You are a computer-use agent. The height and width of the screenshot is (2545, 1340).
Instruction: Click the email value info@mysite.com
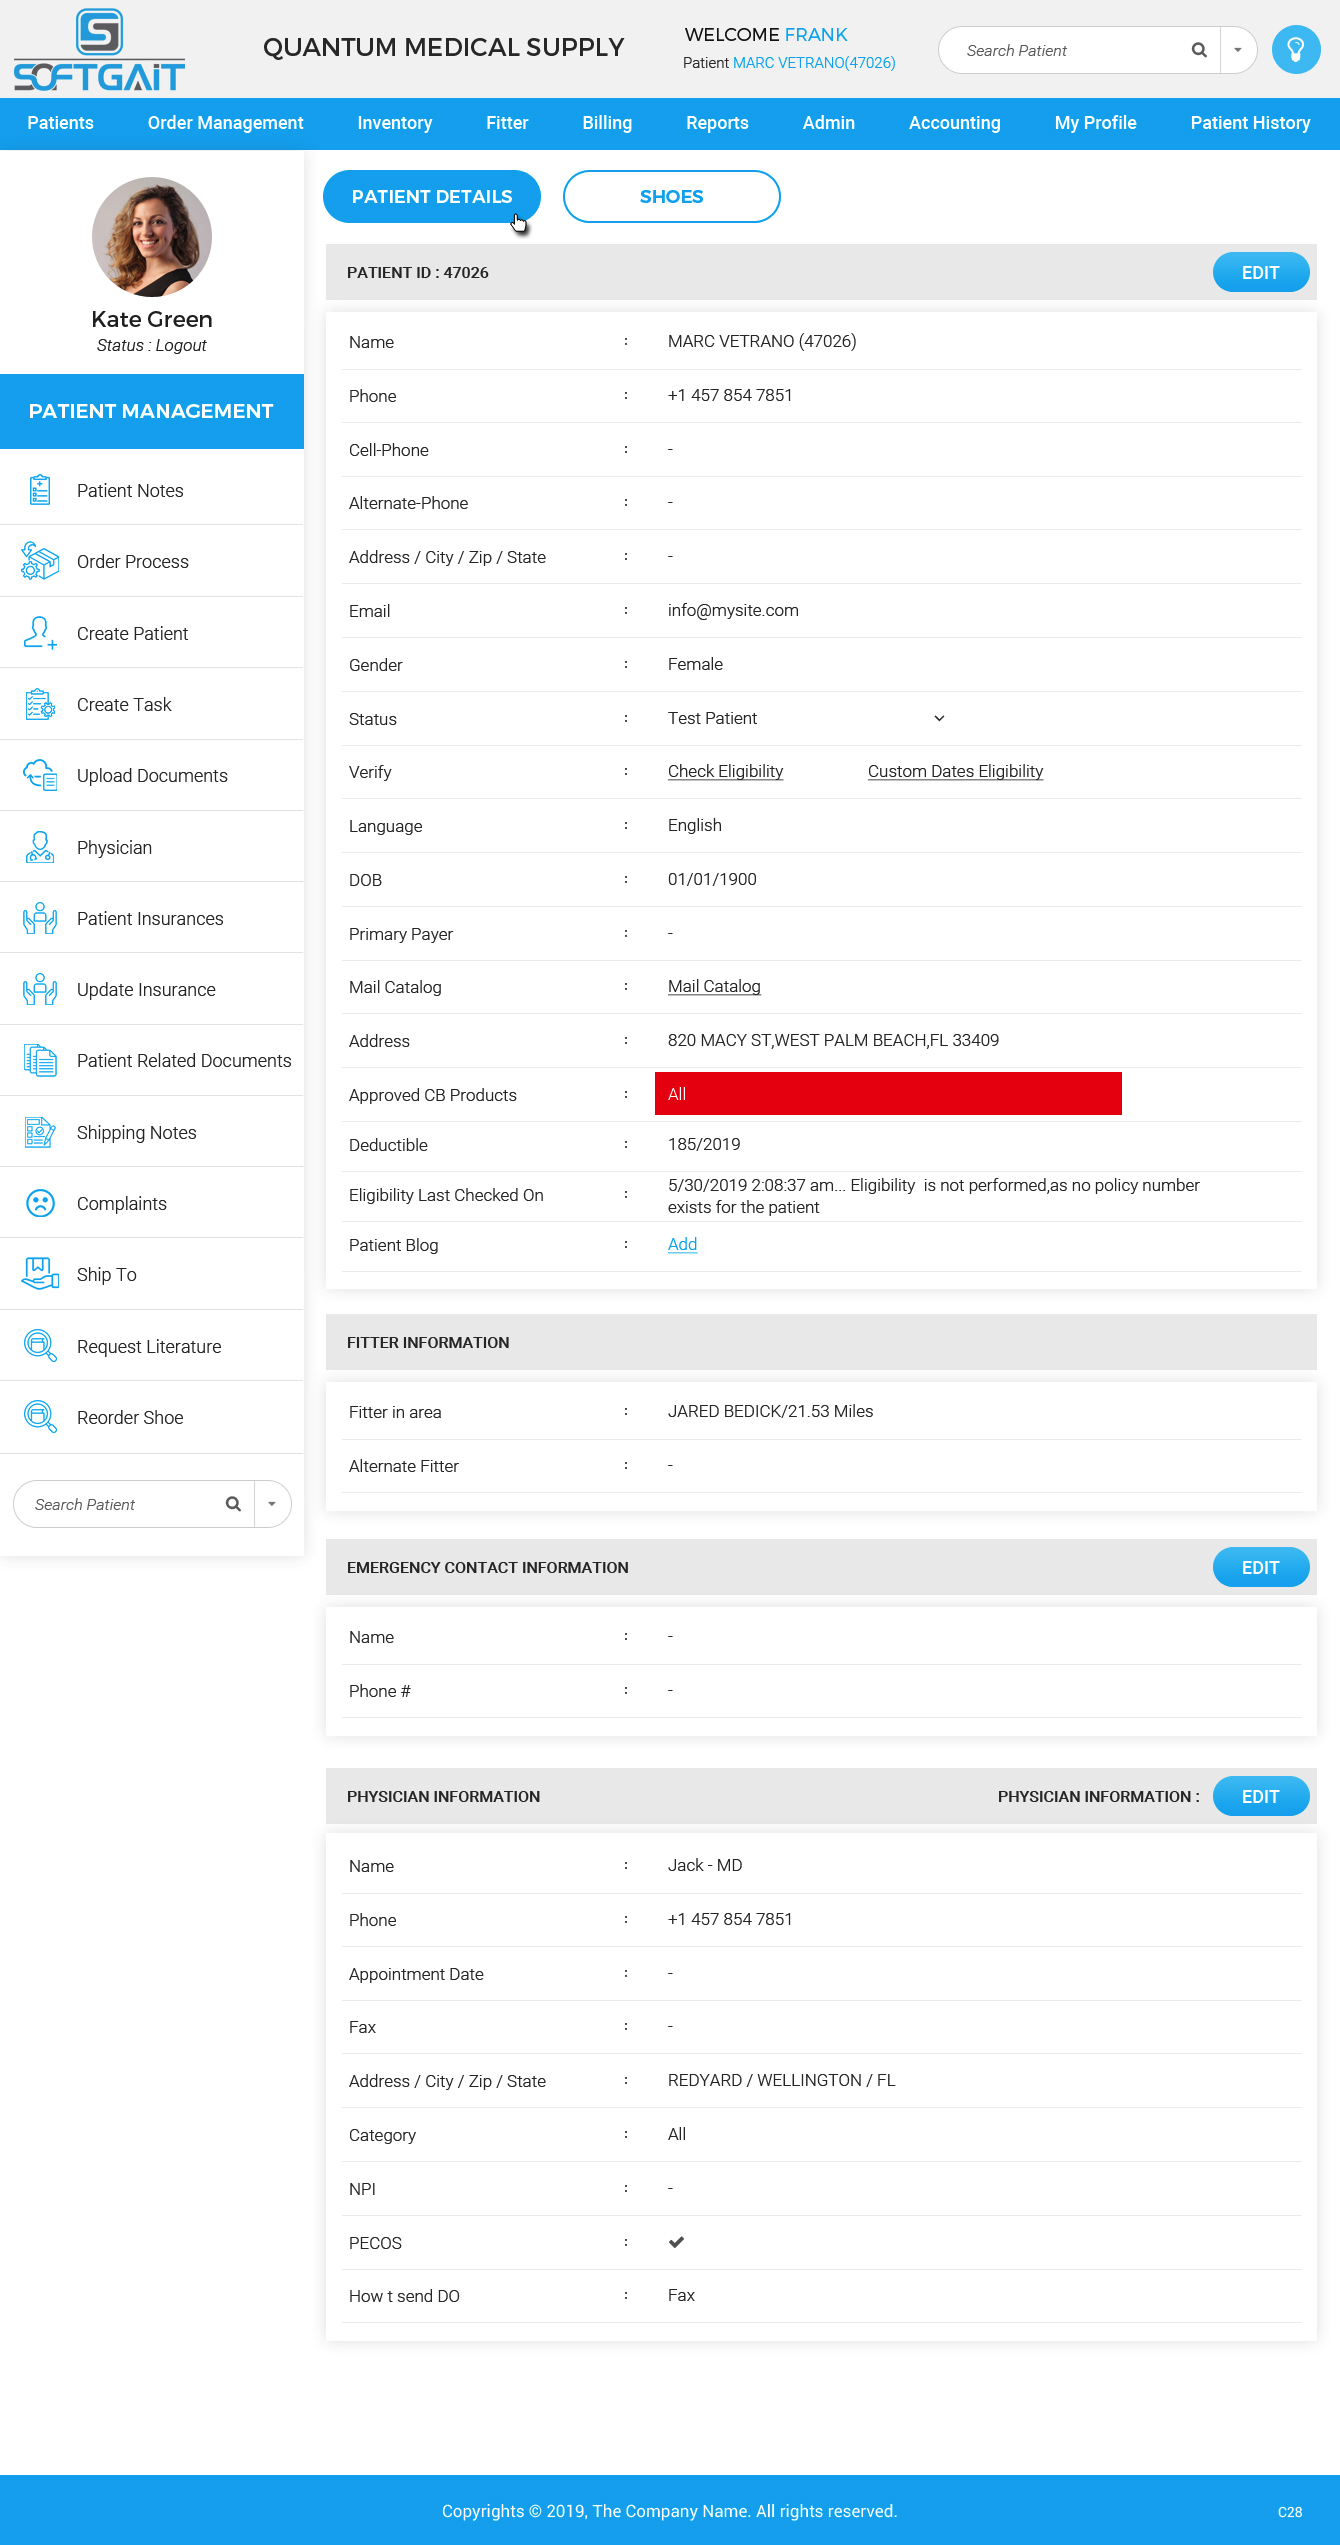click(x=733, y=610)
